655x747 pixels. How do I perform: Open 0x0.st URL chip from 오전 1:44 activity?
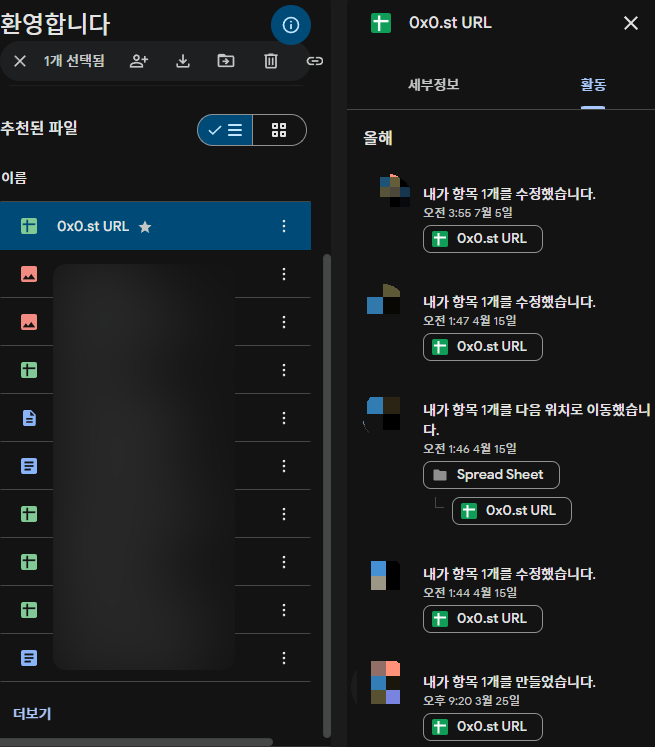483,619
